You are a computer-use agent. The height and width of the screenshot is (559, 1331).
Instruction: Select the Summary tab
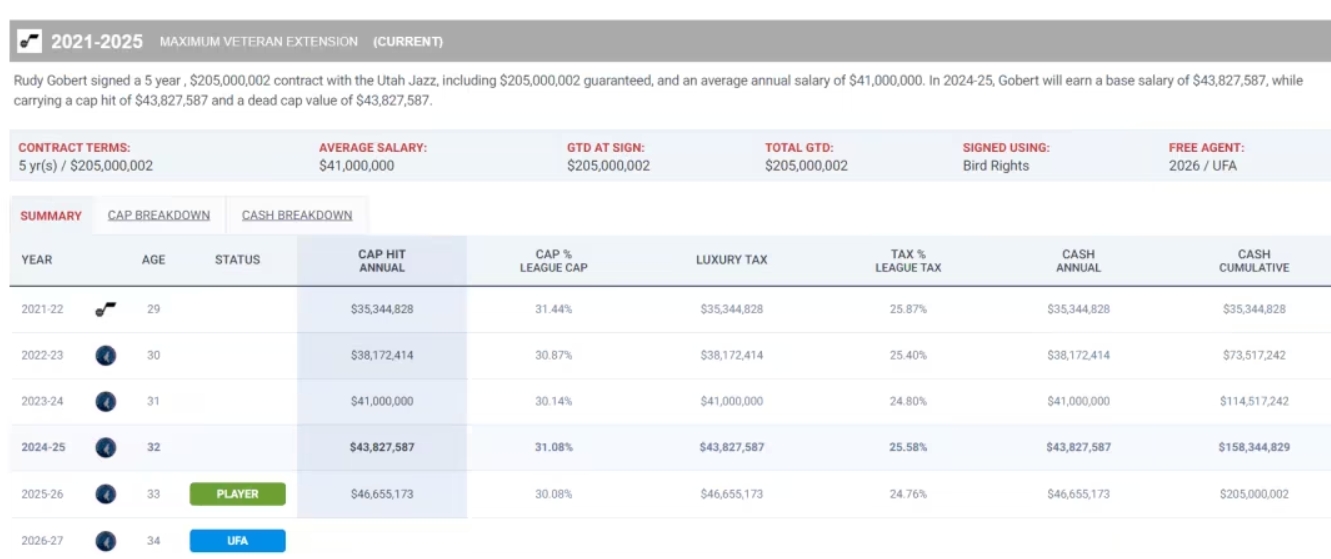point(51,216)
